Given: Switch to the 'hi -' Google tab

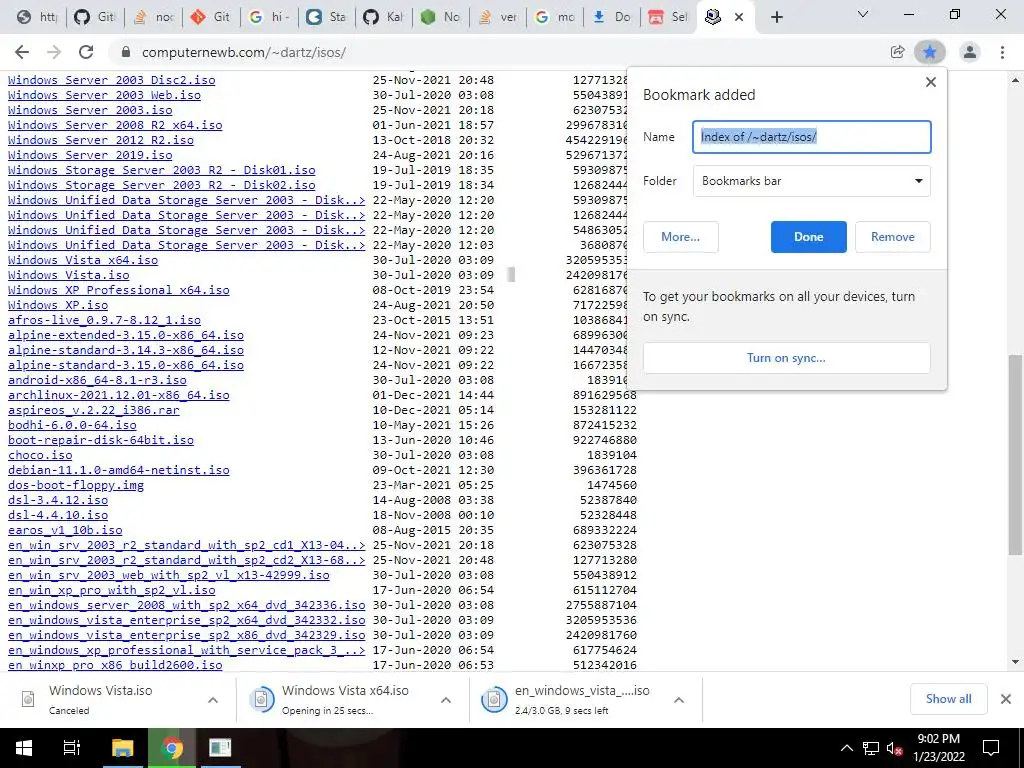Looking at the screenshot, I should pyautogui.click(x=268, y=17).
